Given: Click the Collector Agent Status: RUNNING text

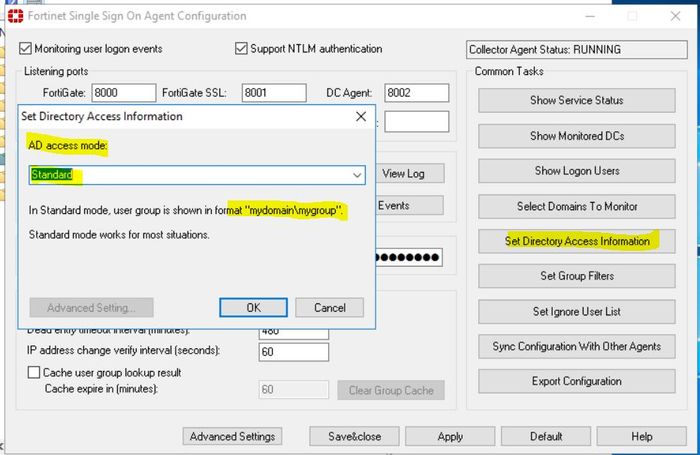Looking at the screenshot, I should tap(545, 50).
